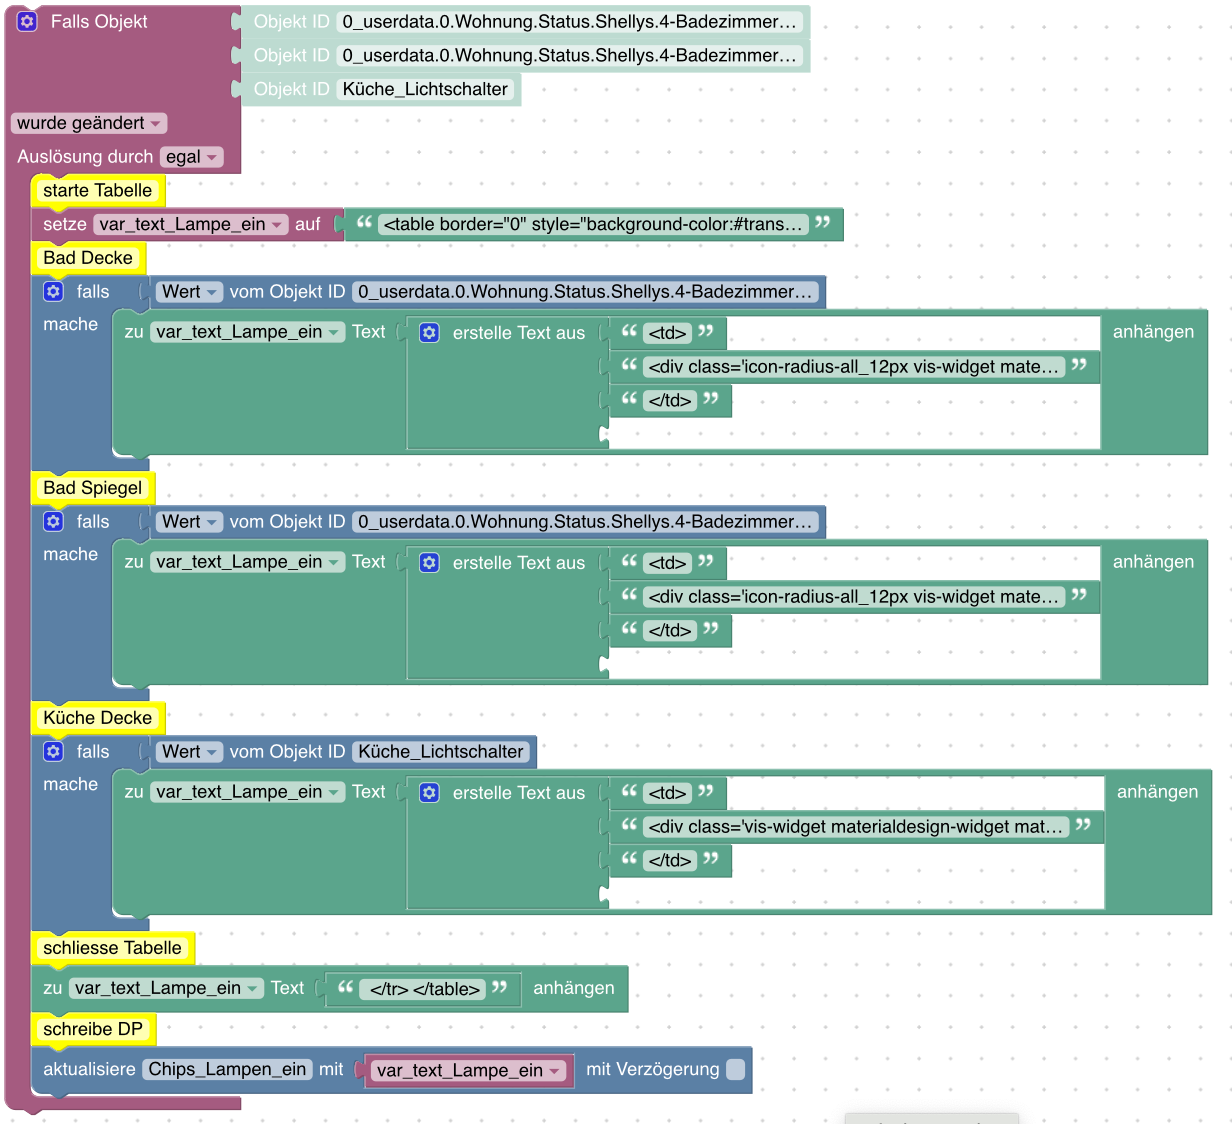Viewport: 1232px width, 1124px height.
Task: Toggle the 'mit Verzögerung' checkbox
Action: point(735,1069)
